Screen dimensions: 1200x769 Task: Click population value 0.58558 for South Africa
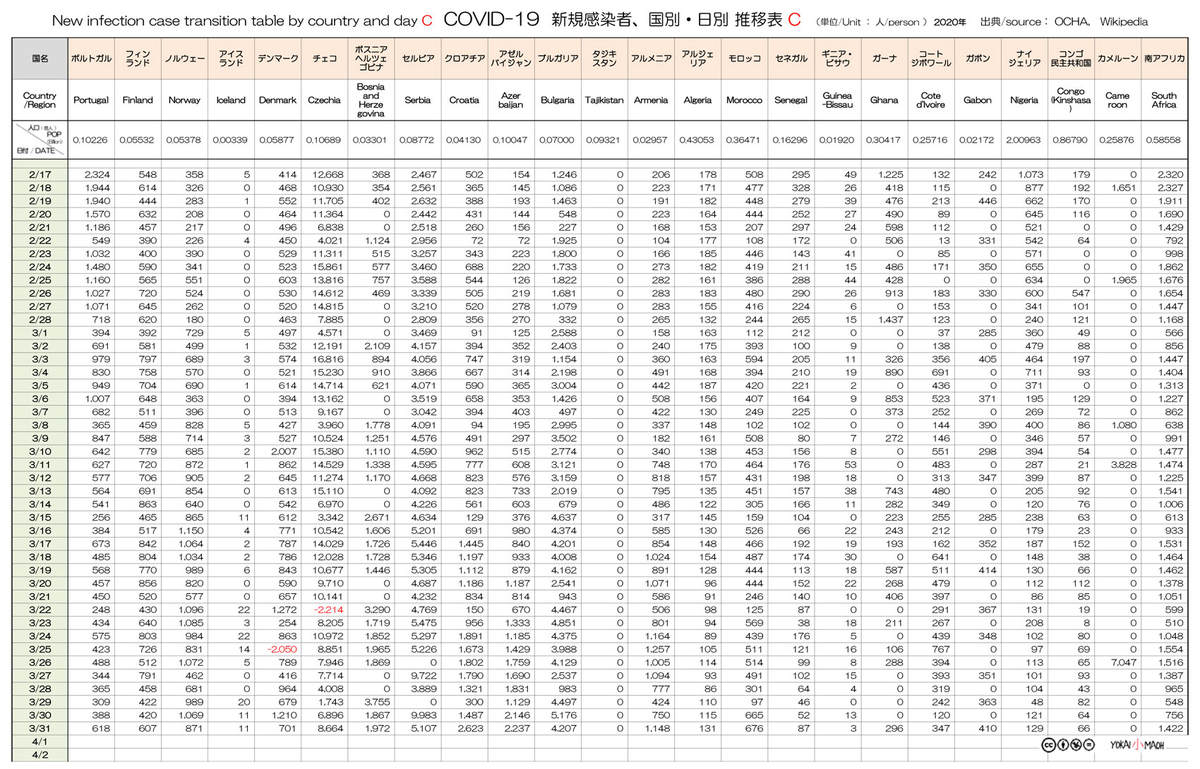click(1163, 139)
